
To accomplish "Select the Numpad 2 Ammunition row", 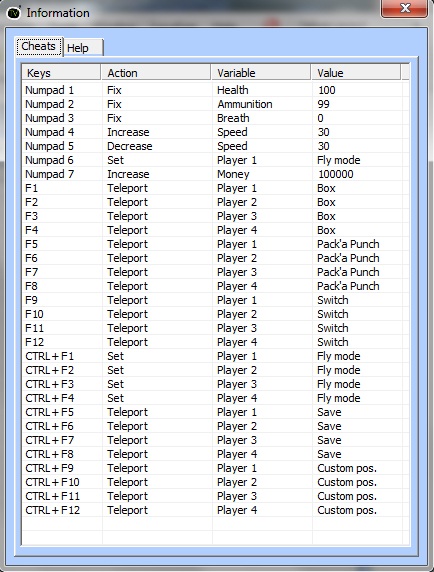I will pos(216,104).
